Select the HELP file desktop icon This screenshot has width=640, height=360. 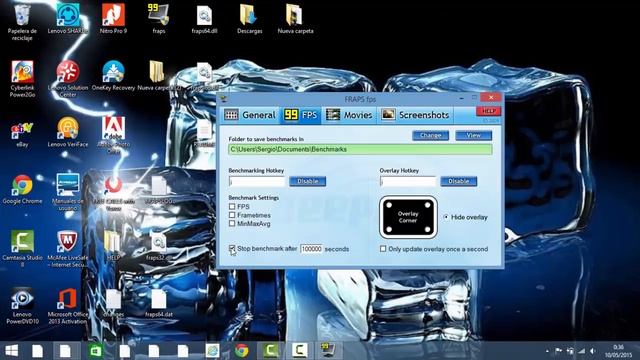coord(113,246)
